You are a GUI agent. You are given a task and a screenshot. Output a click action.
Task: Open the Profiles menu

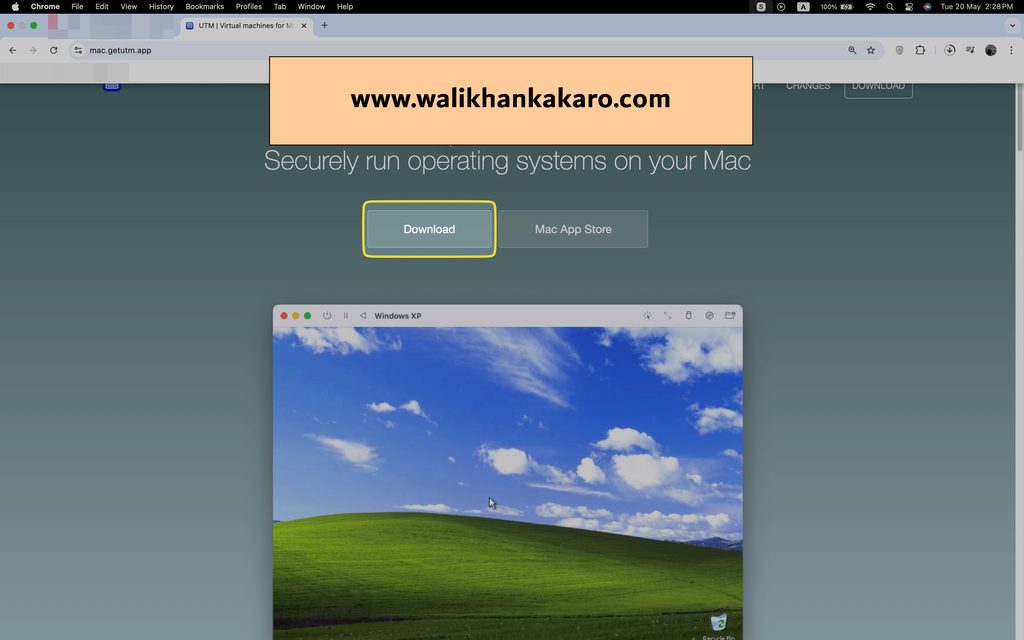point(249,7)
